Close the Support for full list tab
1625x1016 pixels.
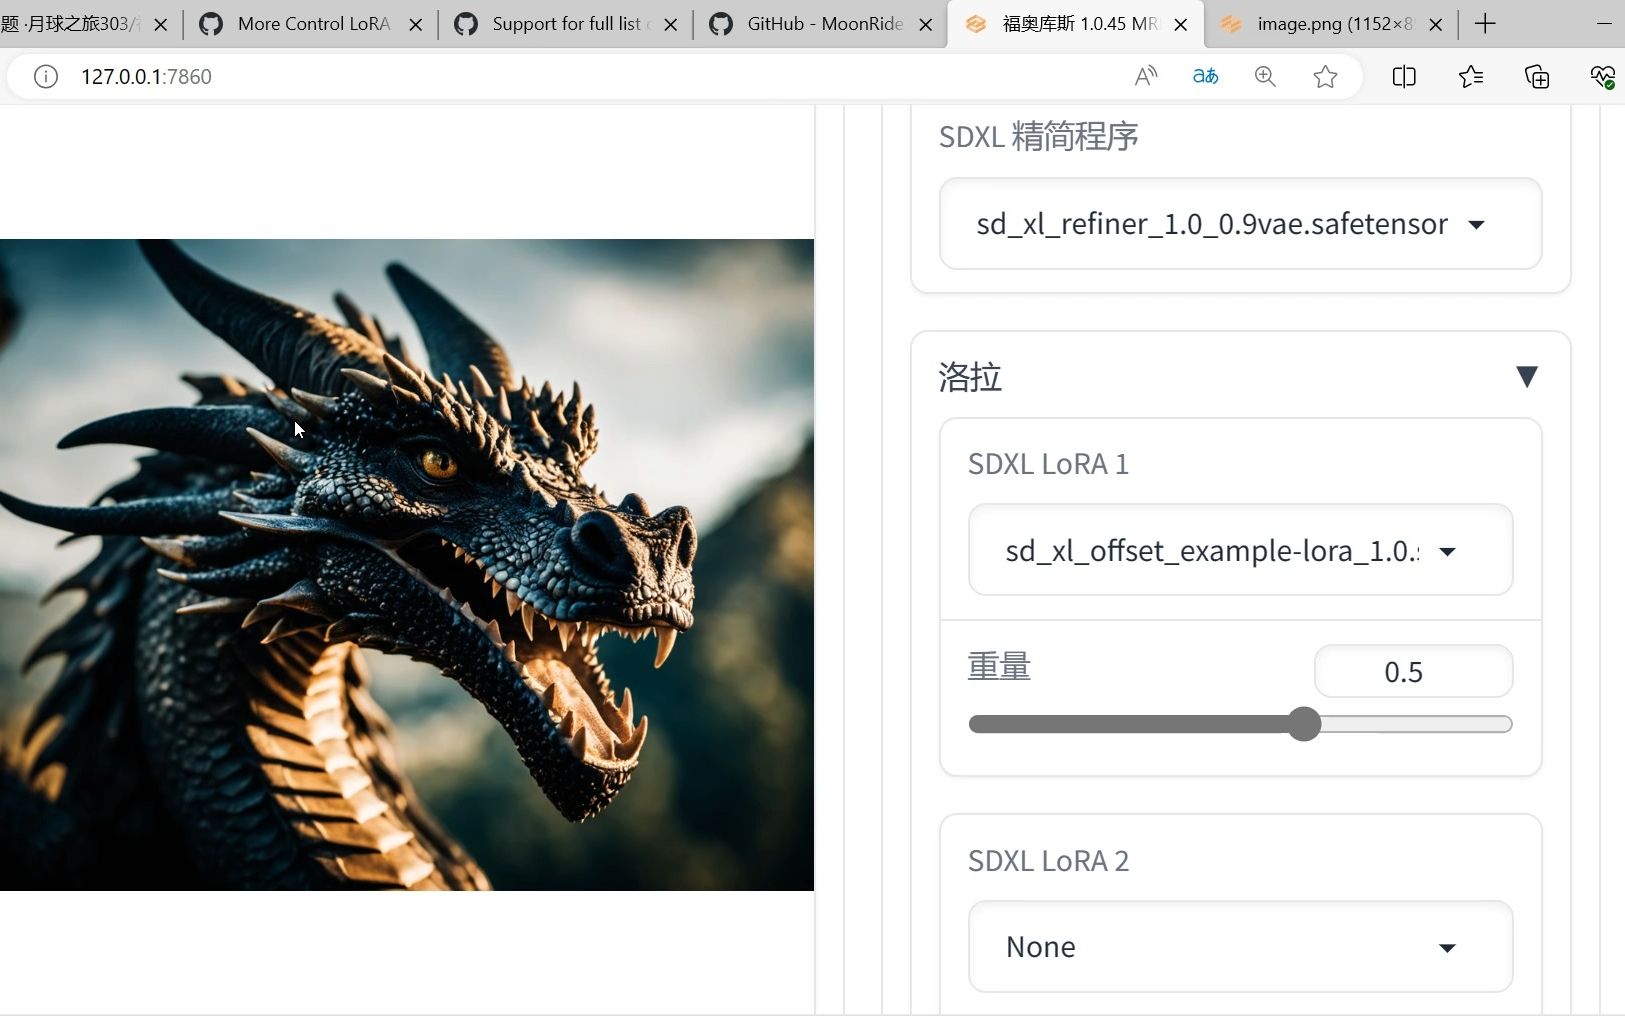click(671, 24)
